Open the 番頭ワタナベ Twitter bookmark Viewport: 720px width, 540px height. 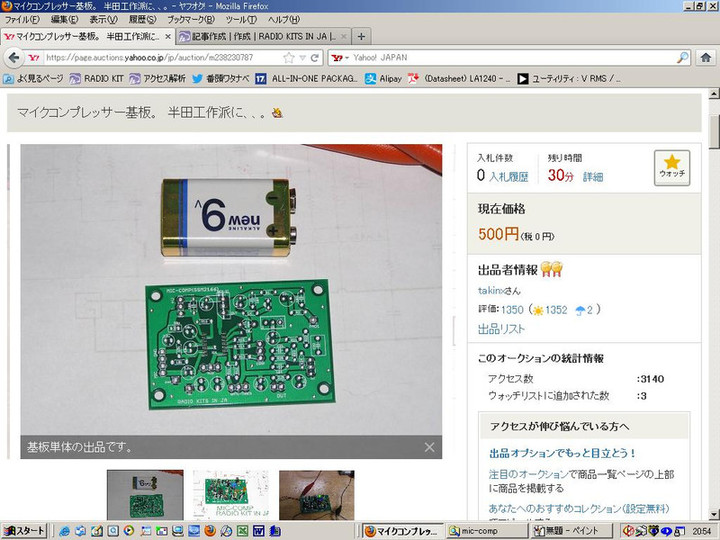[x=220, y=78]
